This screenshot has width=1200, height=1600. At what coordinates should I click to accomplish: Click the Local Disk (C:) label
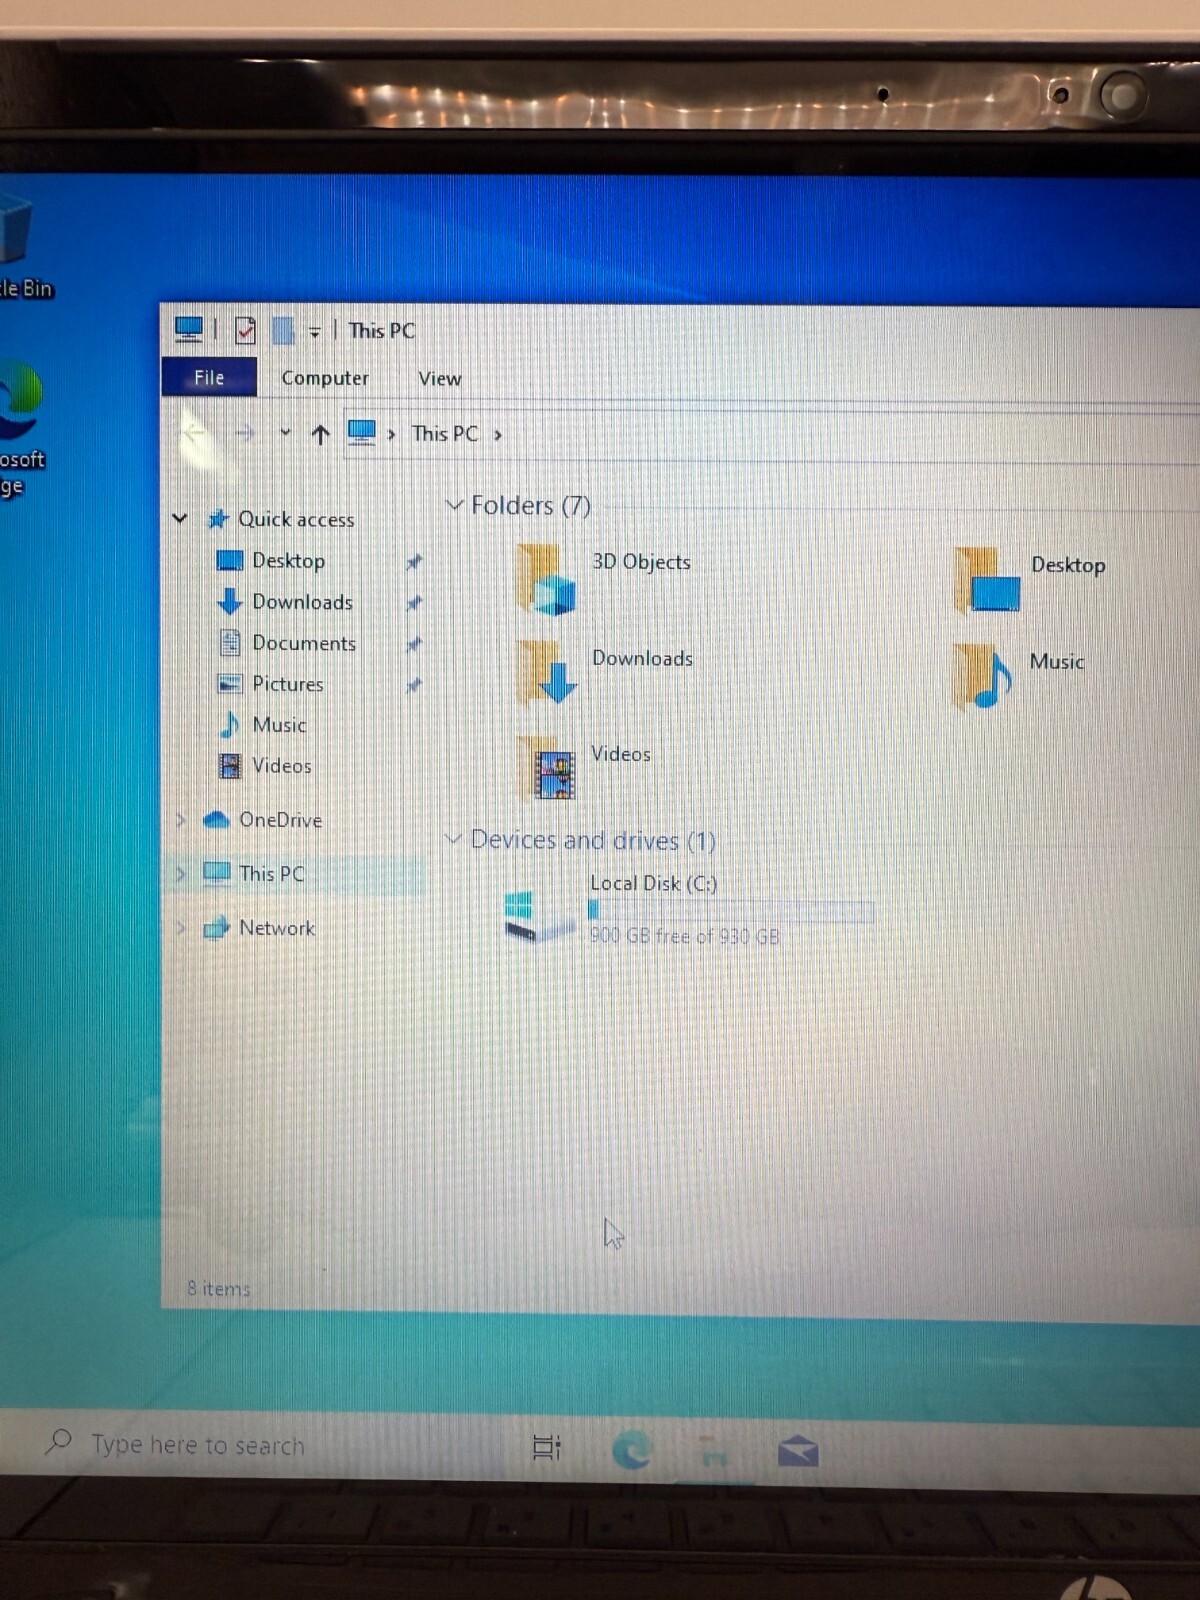point(653,884)
